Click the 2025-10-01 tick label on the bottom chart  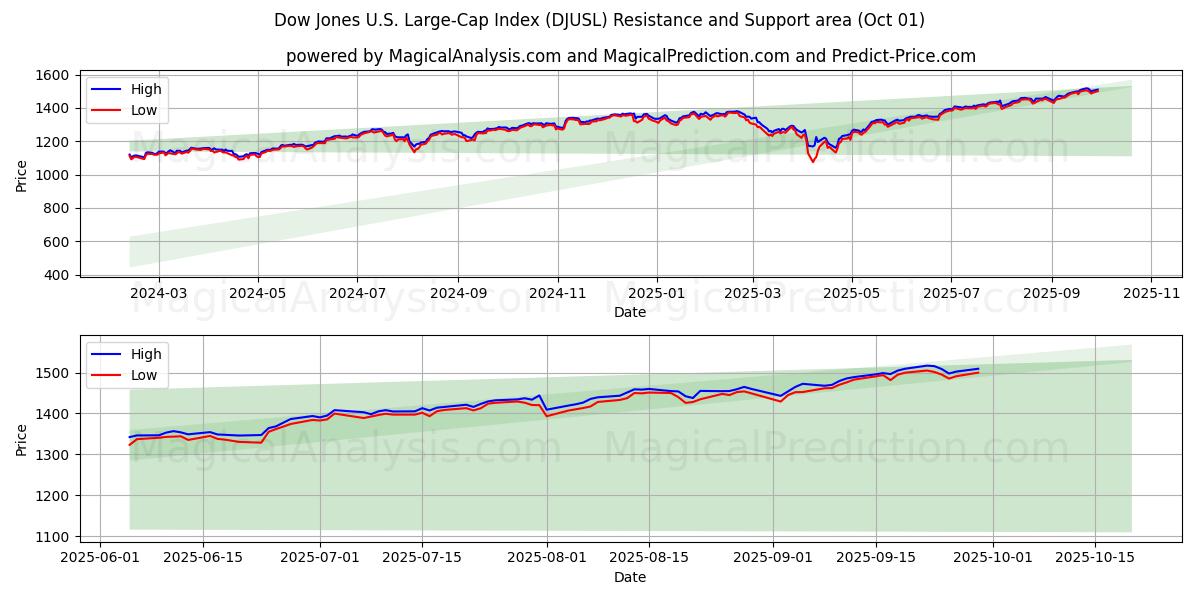click(993, 558)
